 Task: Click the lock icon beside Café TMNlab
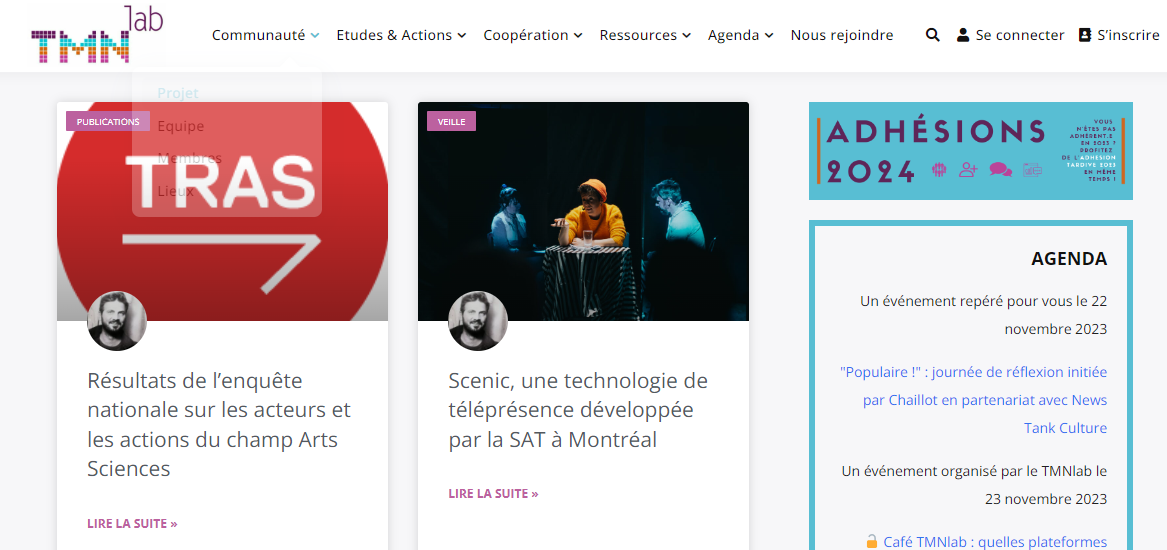[x=872, y=541]
